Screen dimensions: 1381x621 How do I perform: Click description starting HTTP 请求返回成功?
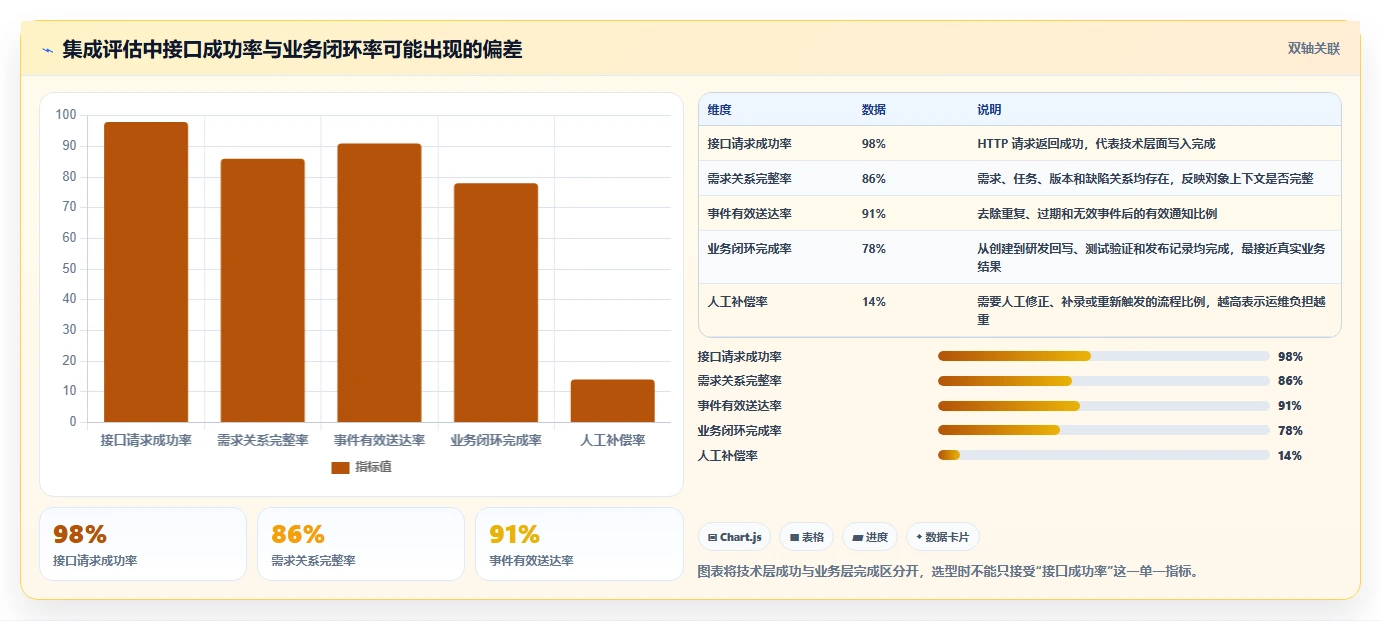click(x=1096, y=144)
